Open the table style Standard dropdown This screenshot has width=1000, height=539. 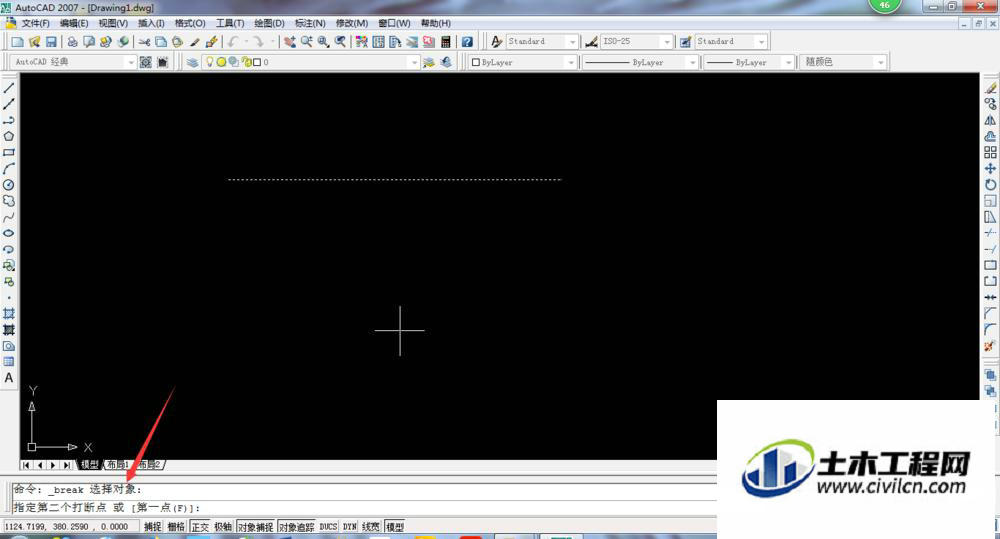[x=761, y=42]
